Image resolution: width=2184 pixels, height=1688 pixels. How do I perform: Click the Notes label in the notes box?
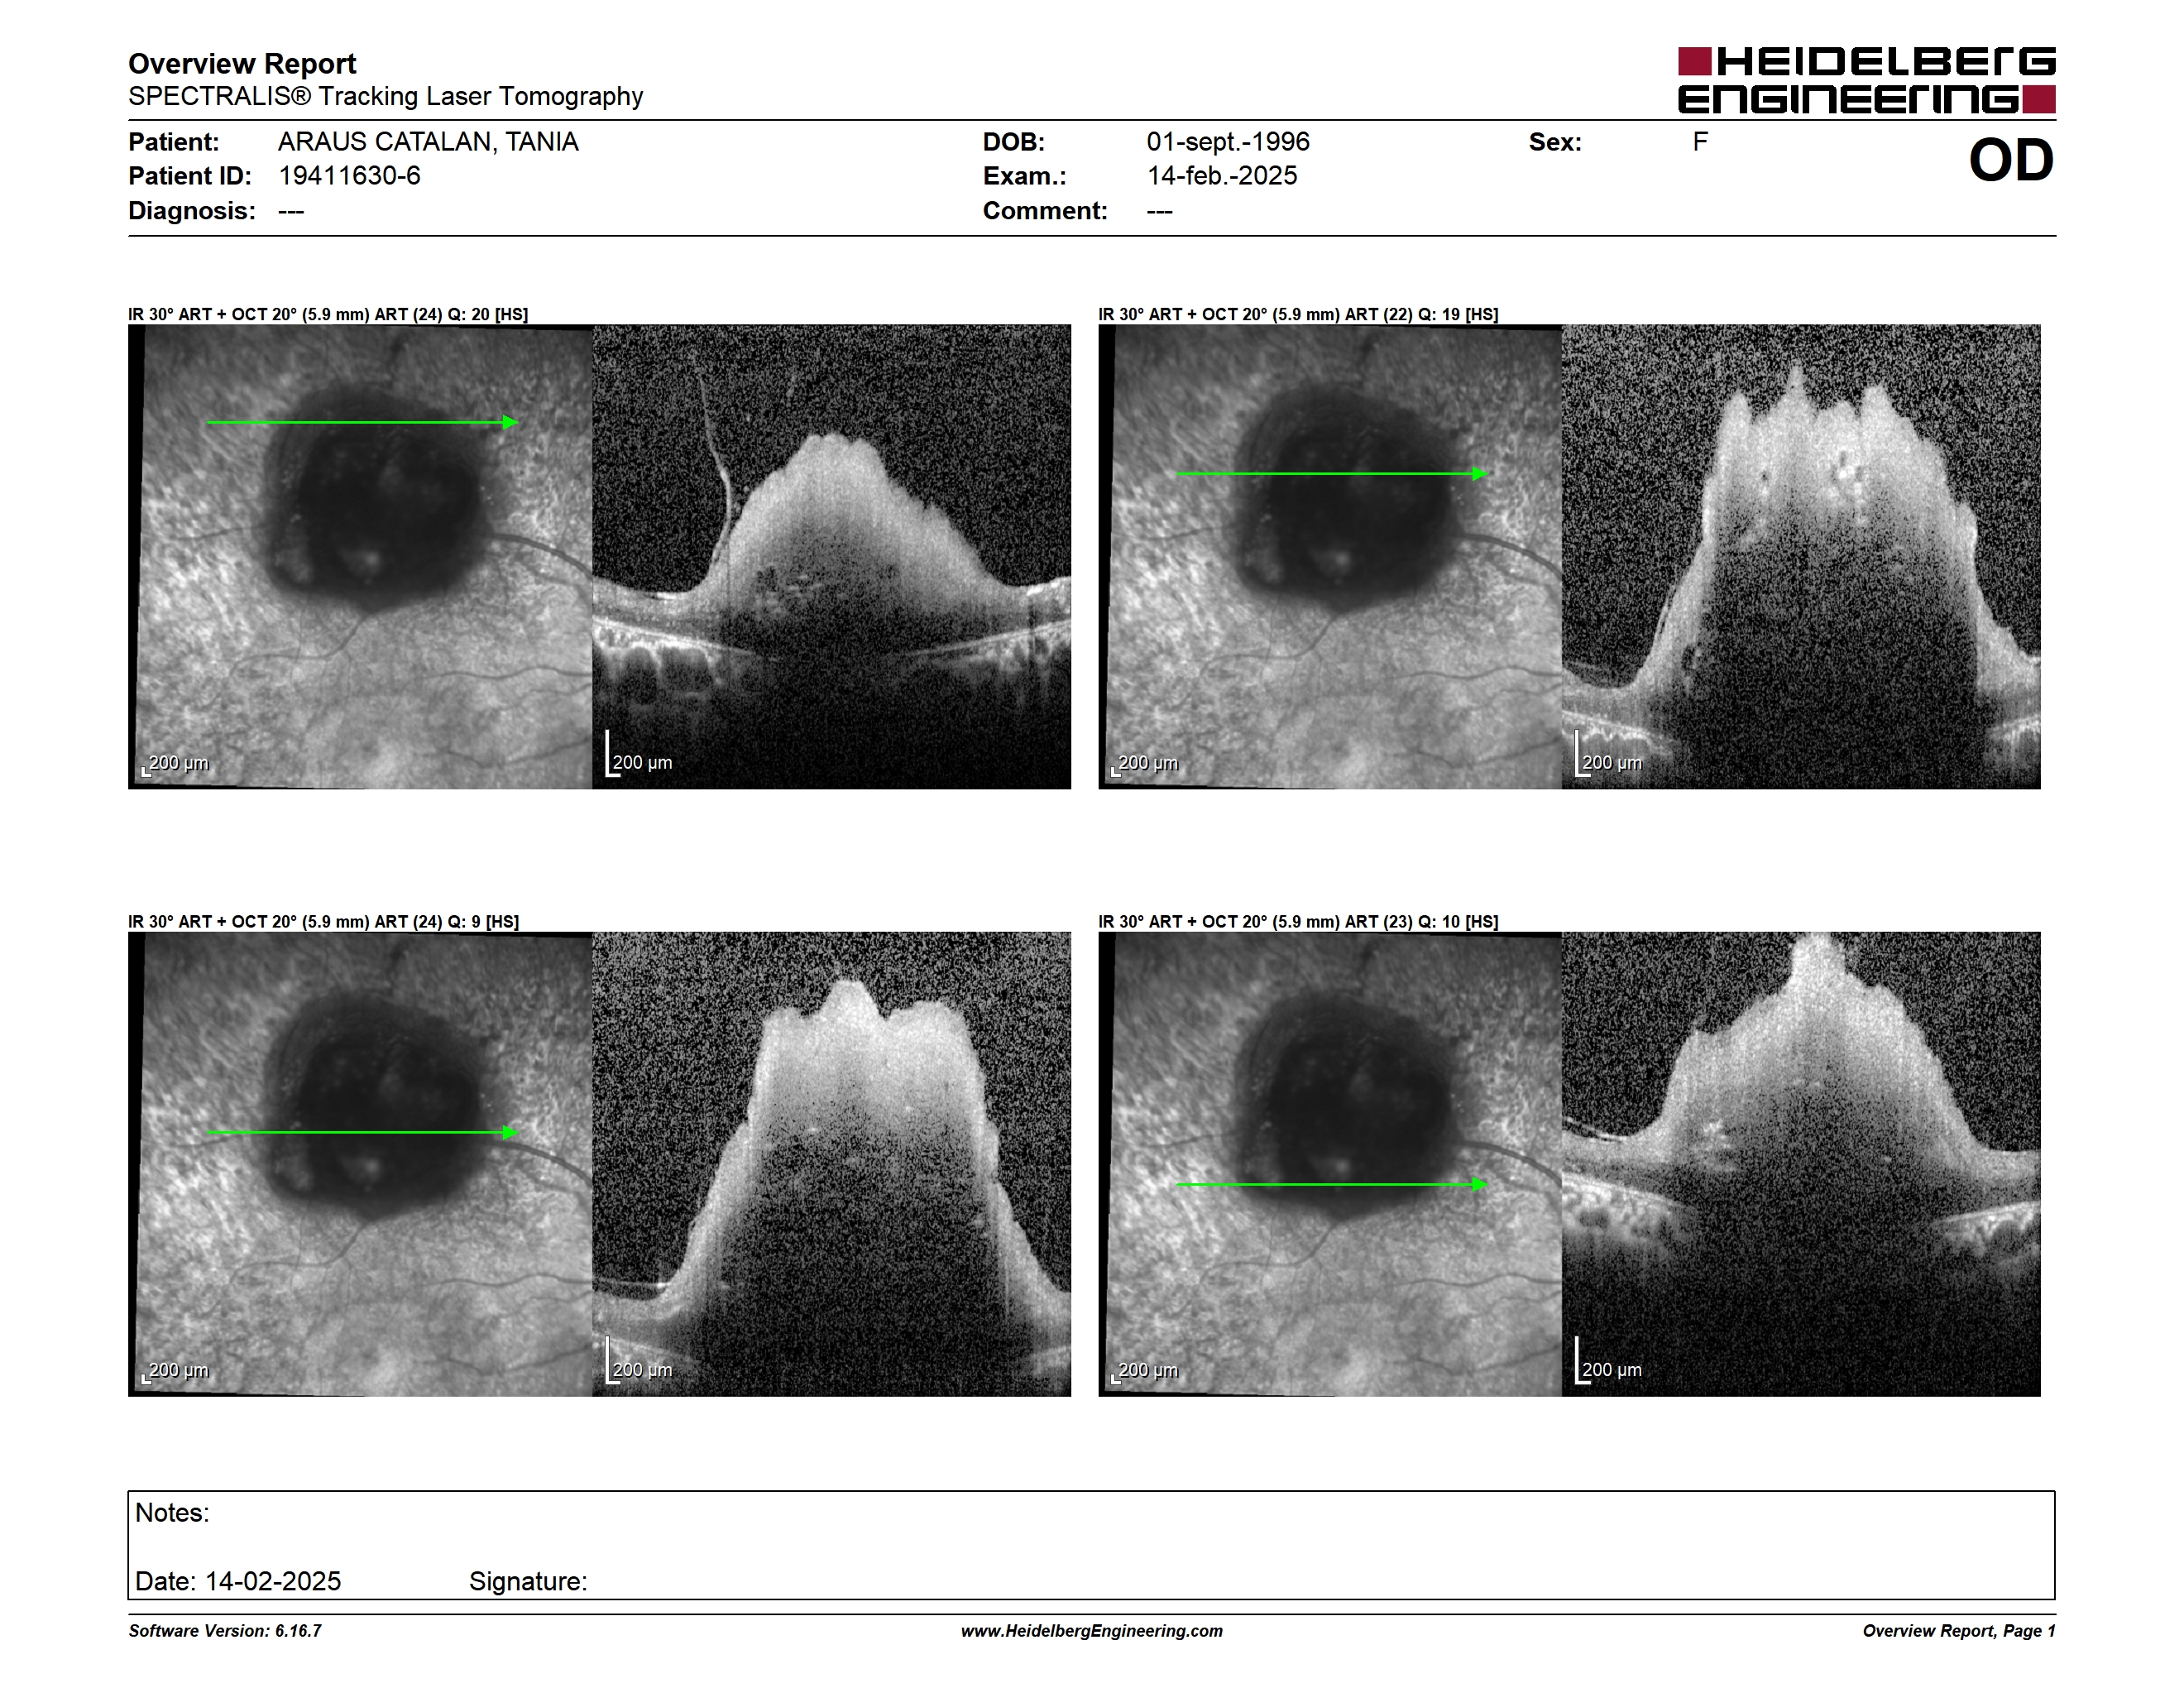pyautogui.click(x=172, y=1513)
